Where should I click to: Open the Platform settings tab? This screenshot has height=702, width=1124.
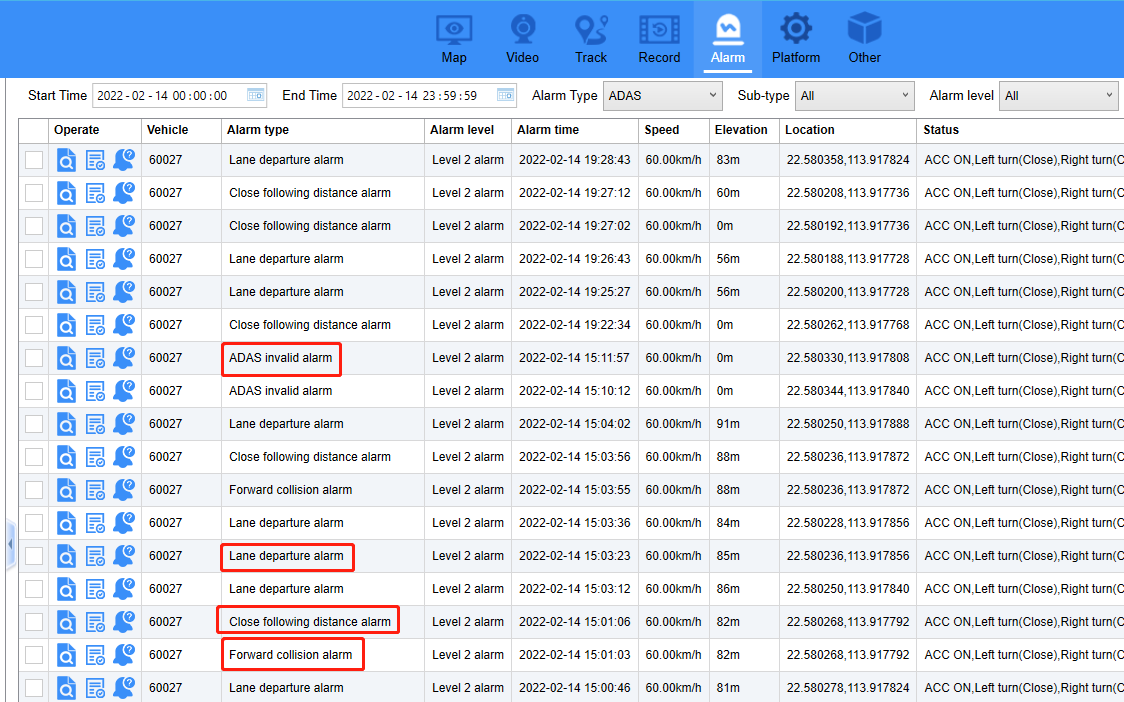[796, 39]
